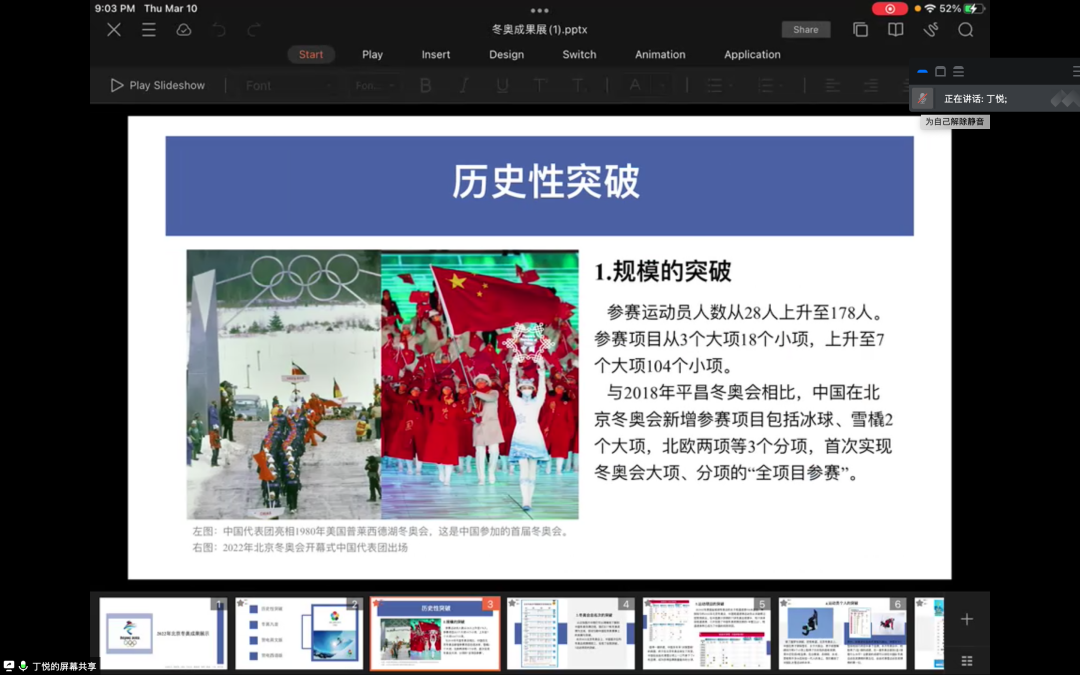This screenshot has width=1080, height=675.
Task: Open the reading mode book icon
Action: pyautogui.click(x=895, y=30)
